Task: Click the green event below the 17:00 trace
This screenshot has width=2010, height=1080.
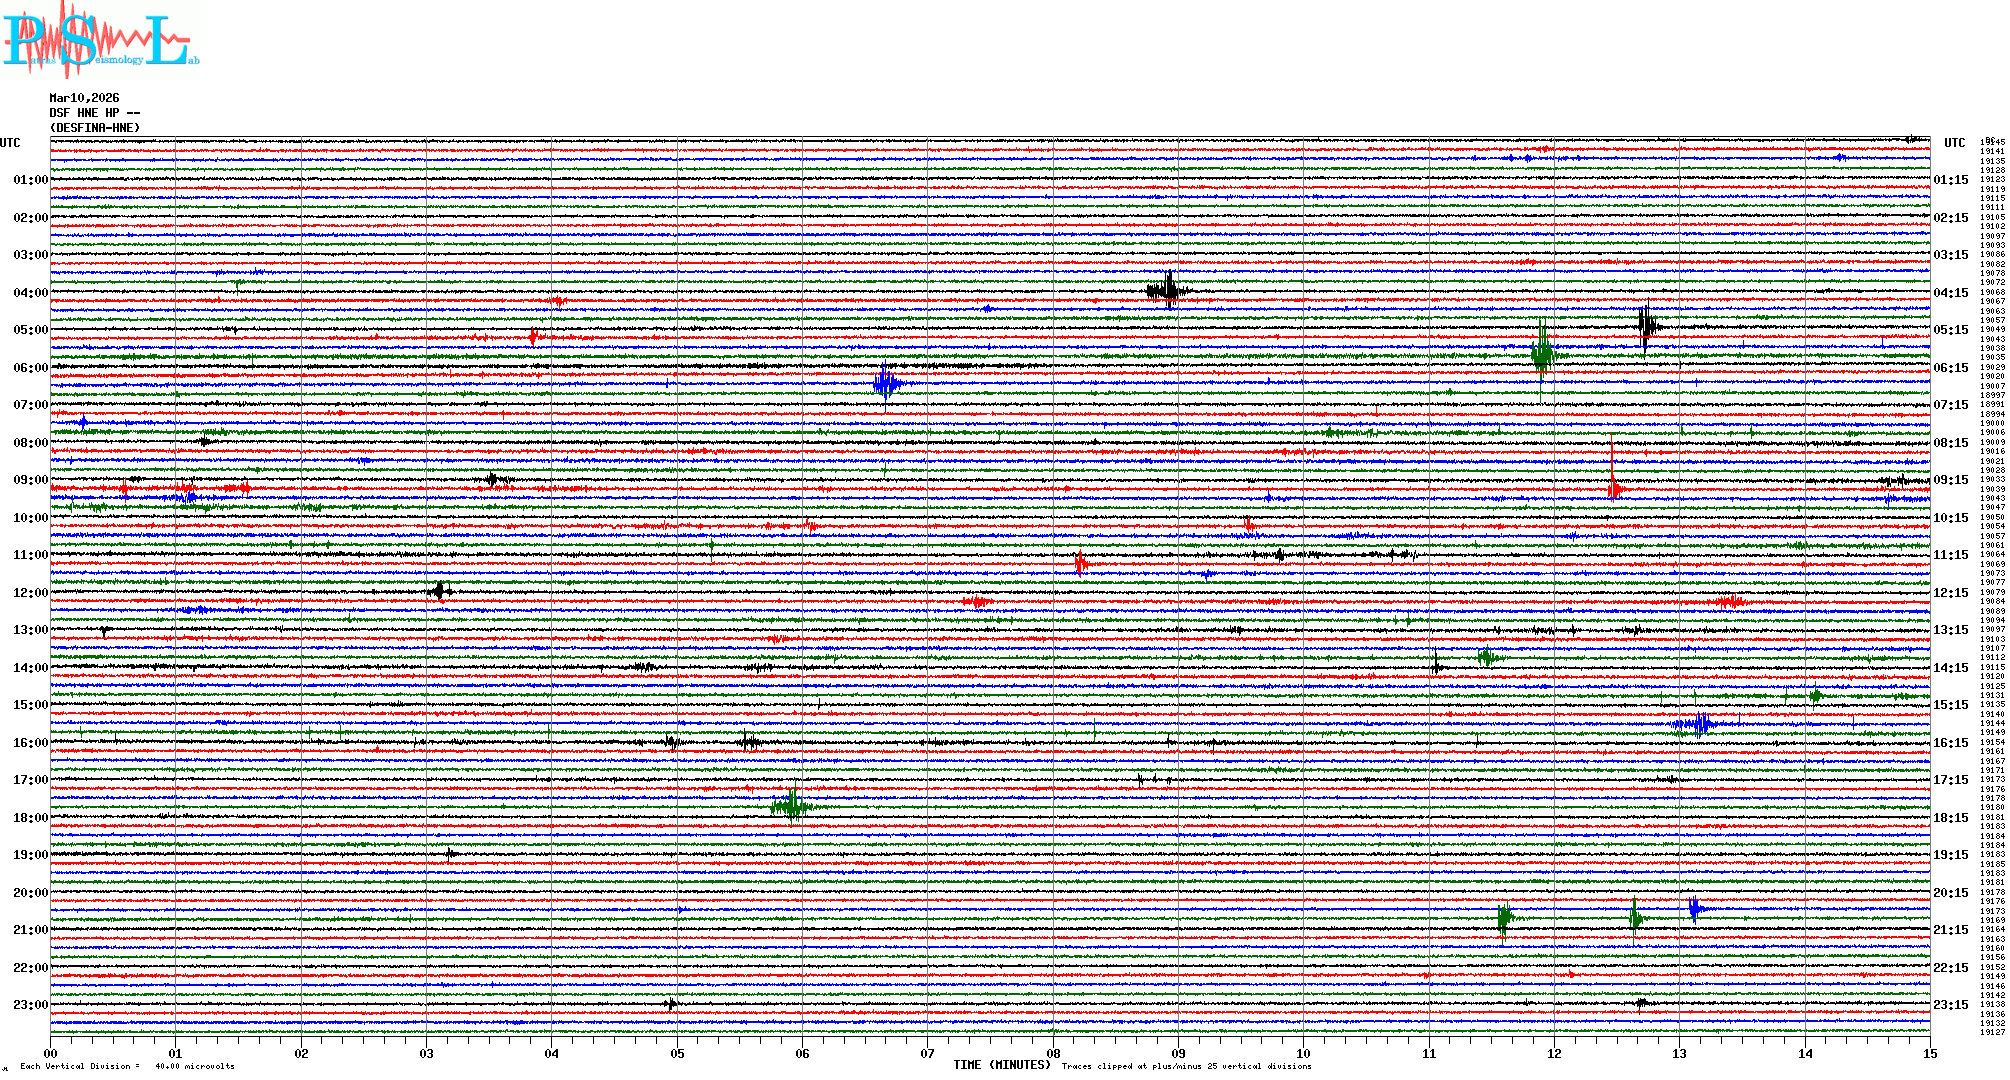Action: click(792, 805)
